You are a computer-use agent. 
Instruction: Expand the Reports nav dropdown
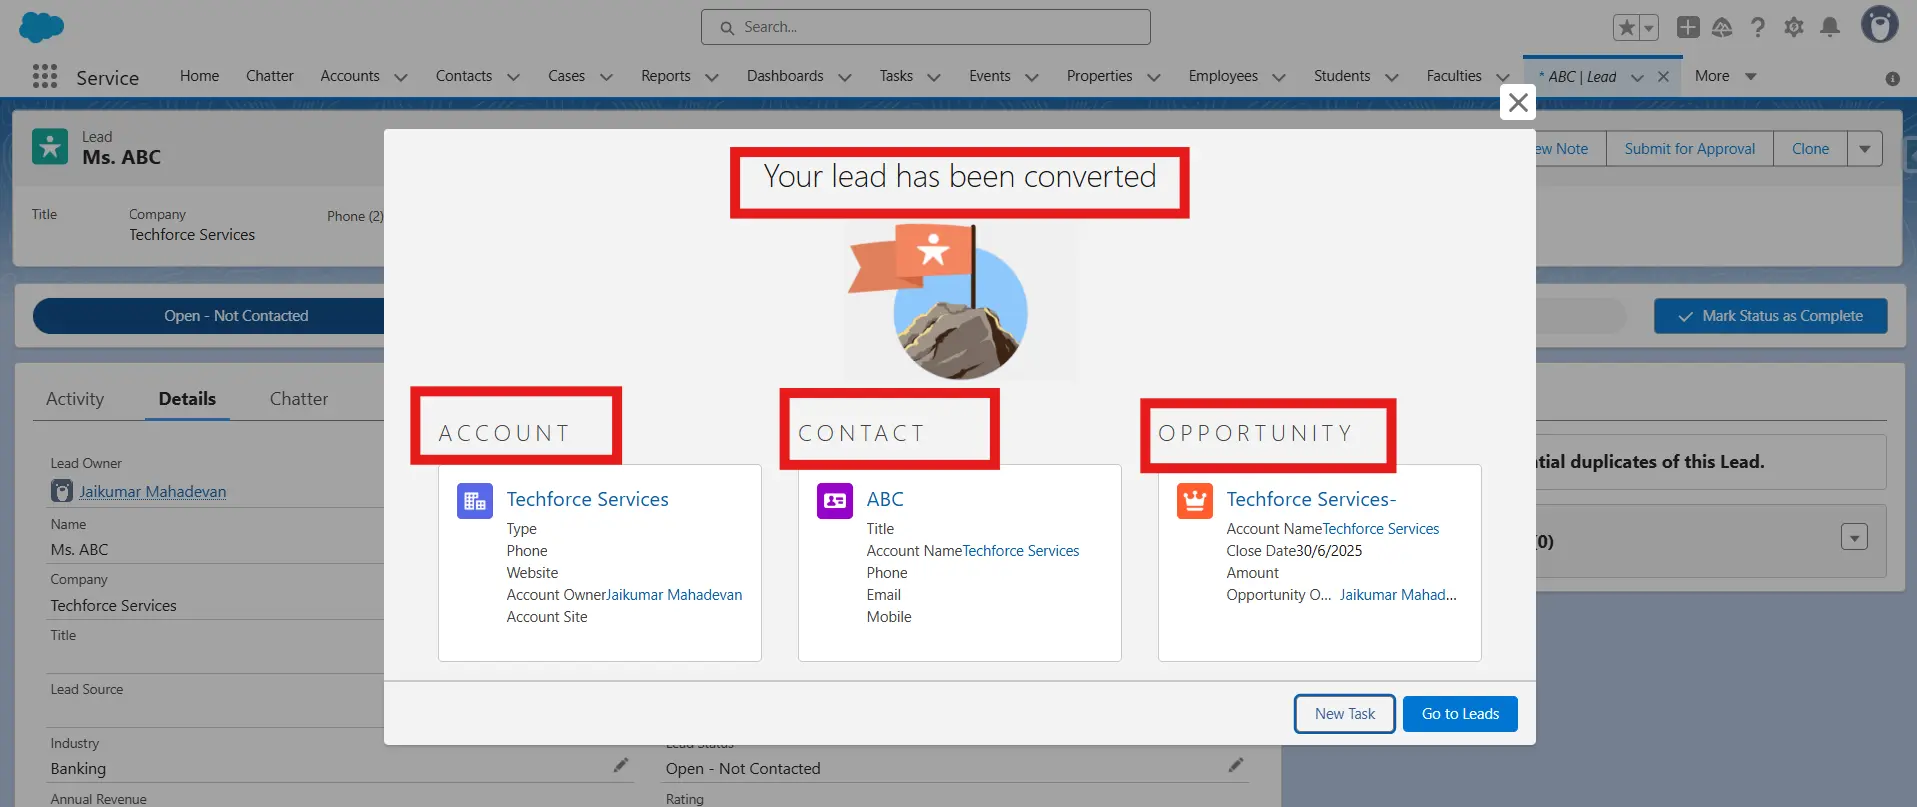[x=712, y=77]
